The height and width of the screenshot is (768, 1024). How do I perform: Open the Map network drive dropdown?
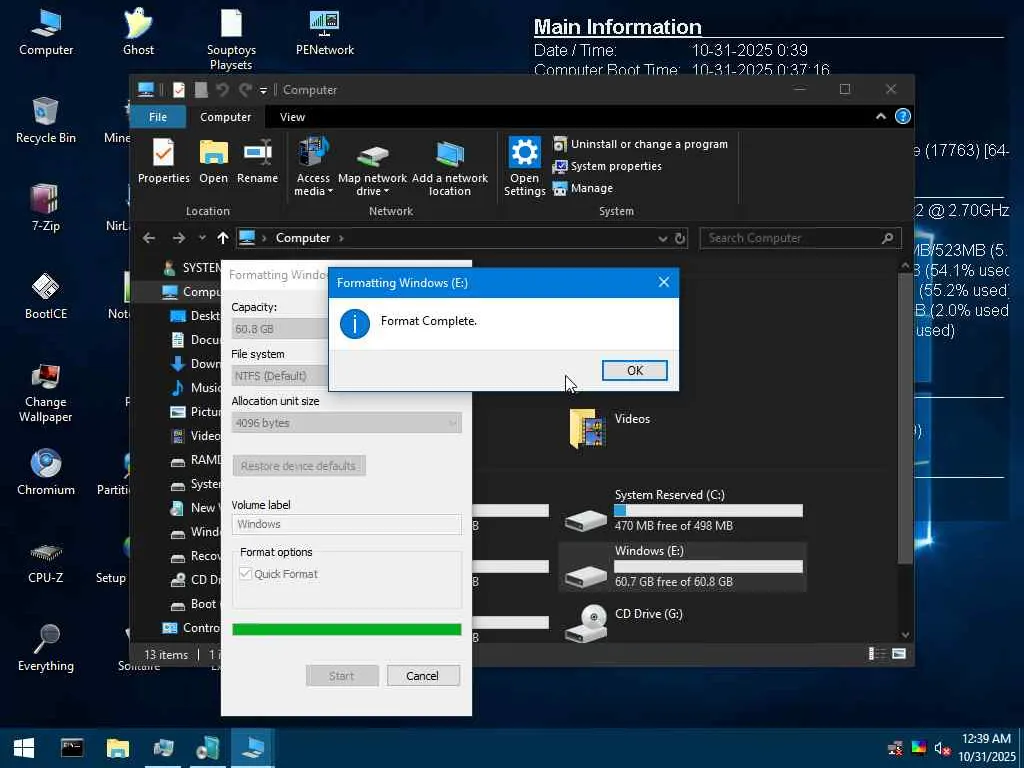pos(372,167)
